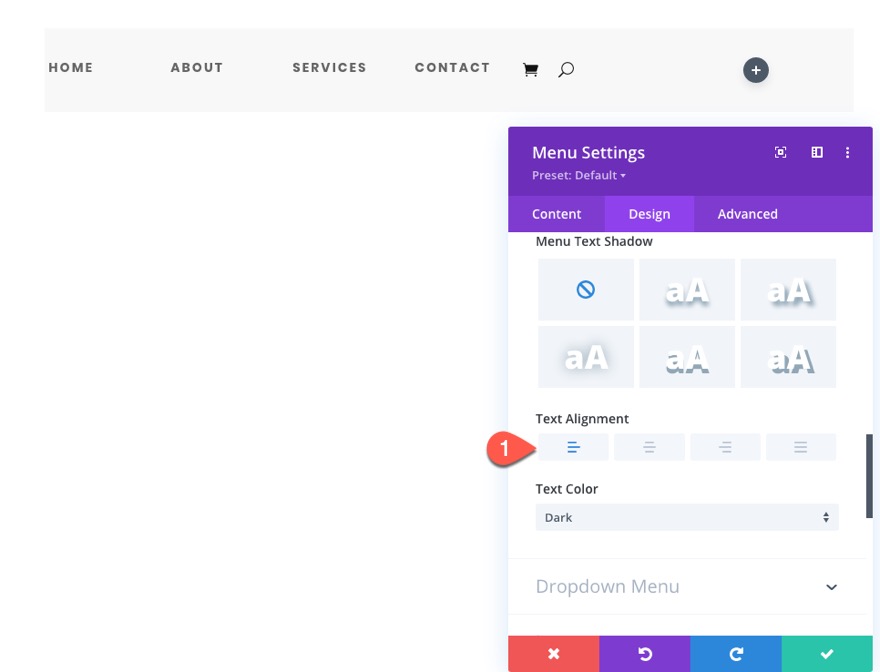Image resolution: width=880 pixels, height=672 pixels.
Task: Disable the menu text shadow
Action: [585, 291]
